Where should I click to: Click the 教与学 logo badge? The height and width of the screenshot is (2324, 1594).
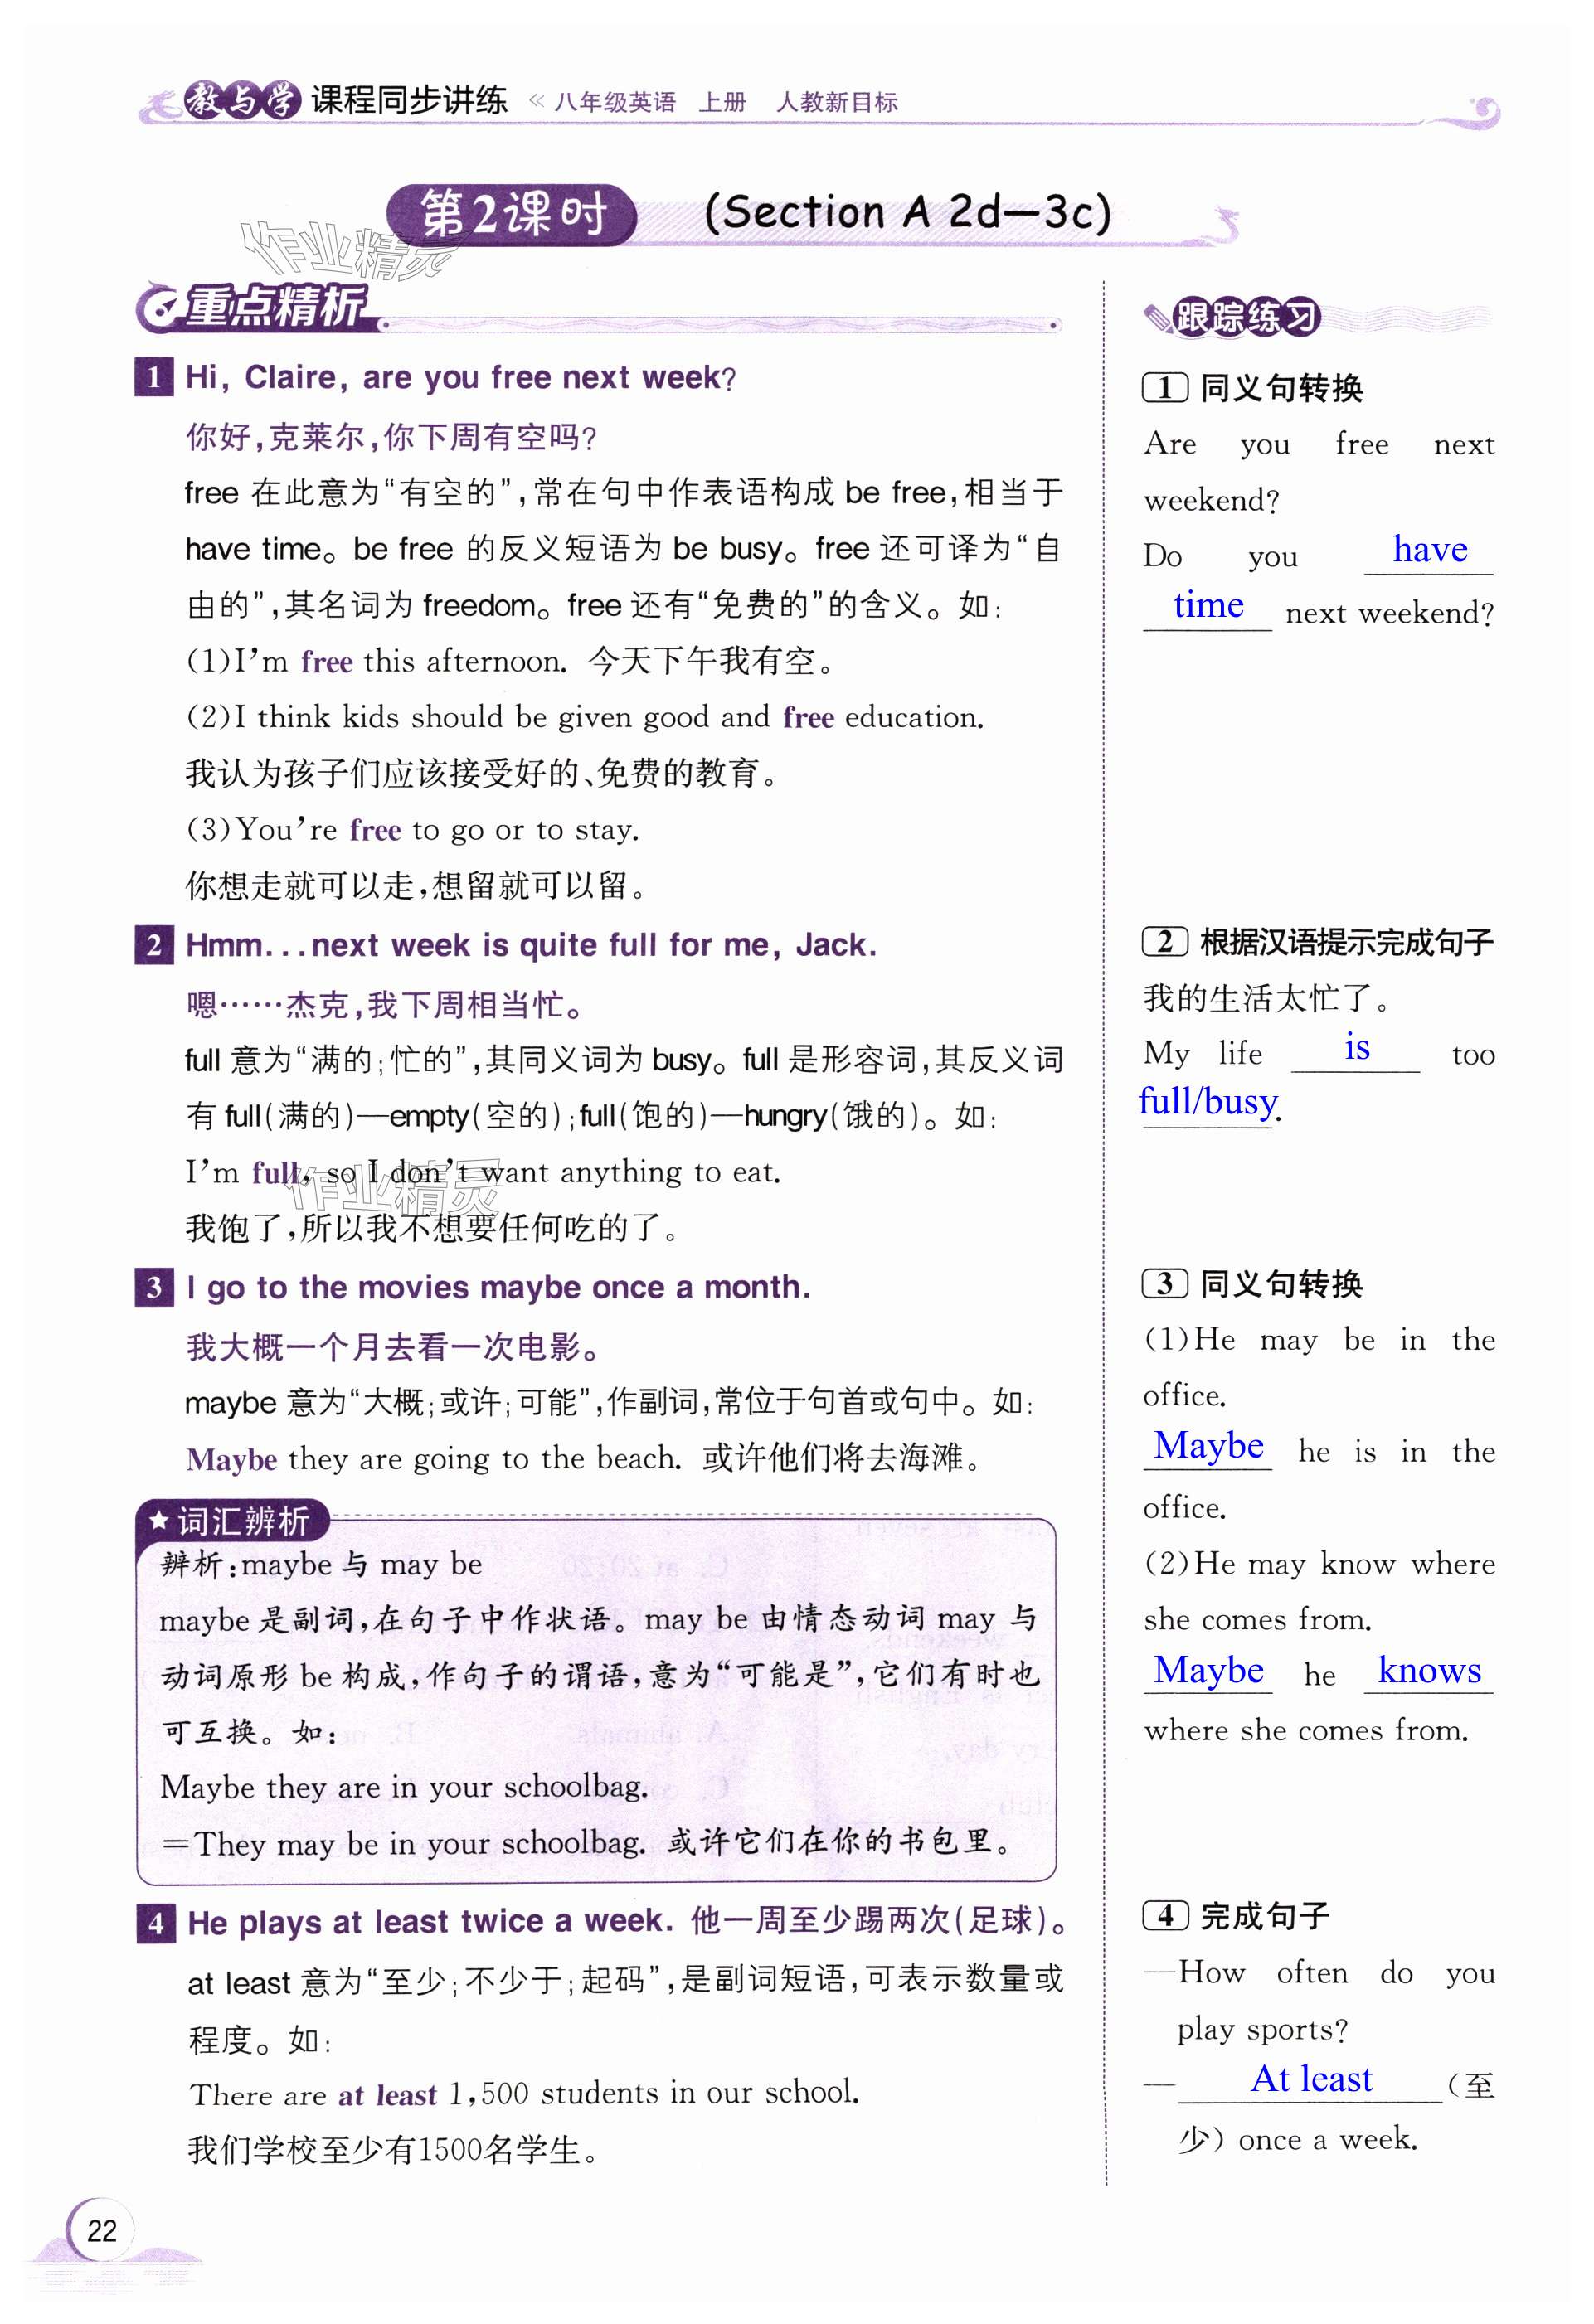click(241, 100)
